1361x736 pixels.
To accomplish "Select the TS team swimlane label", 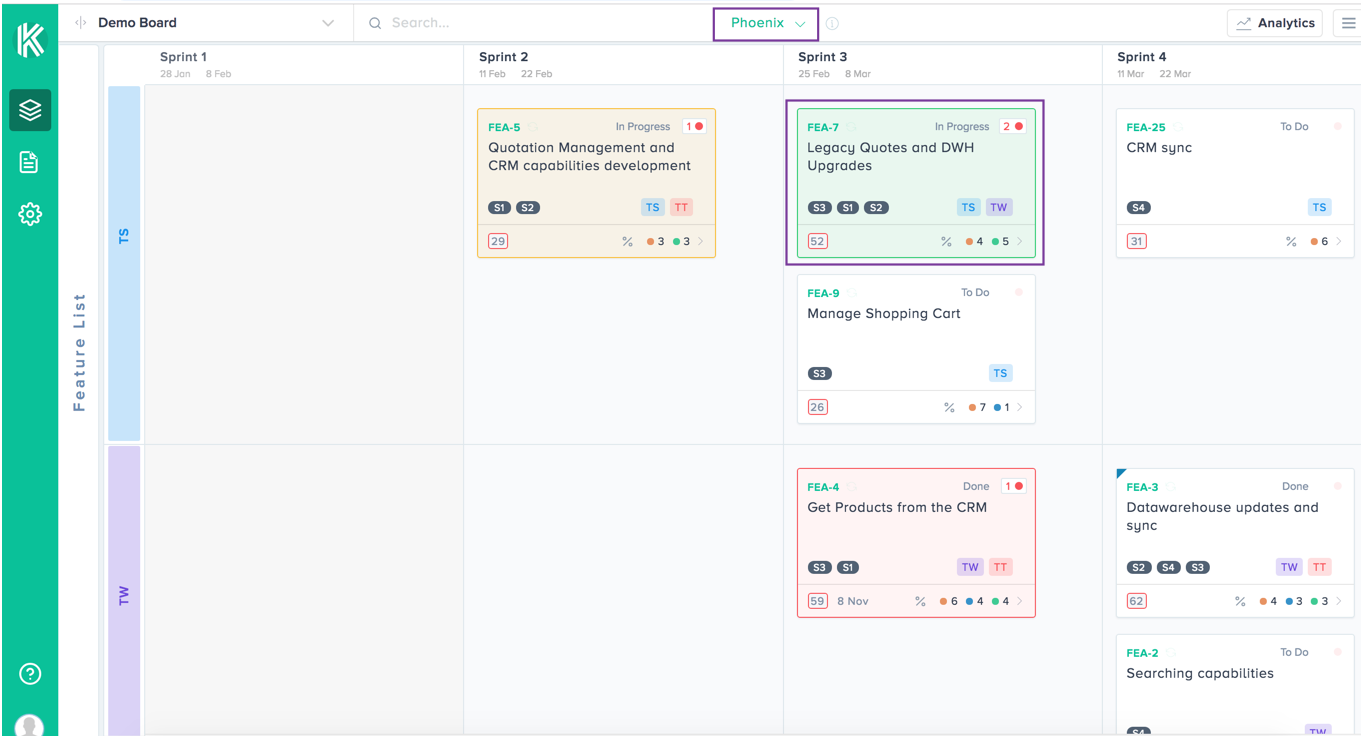I will (124, 237).
